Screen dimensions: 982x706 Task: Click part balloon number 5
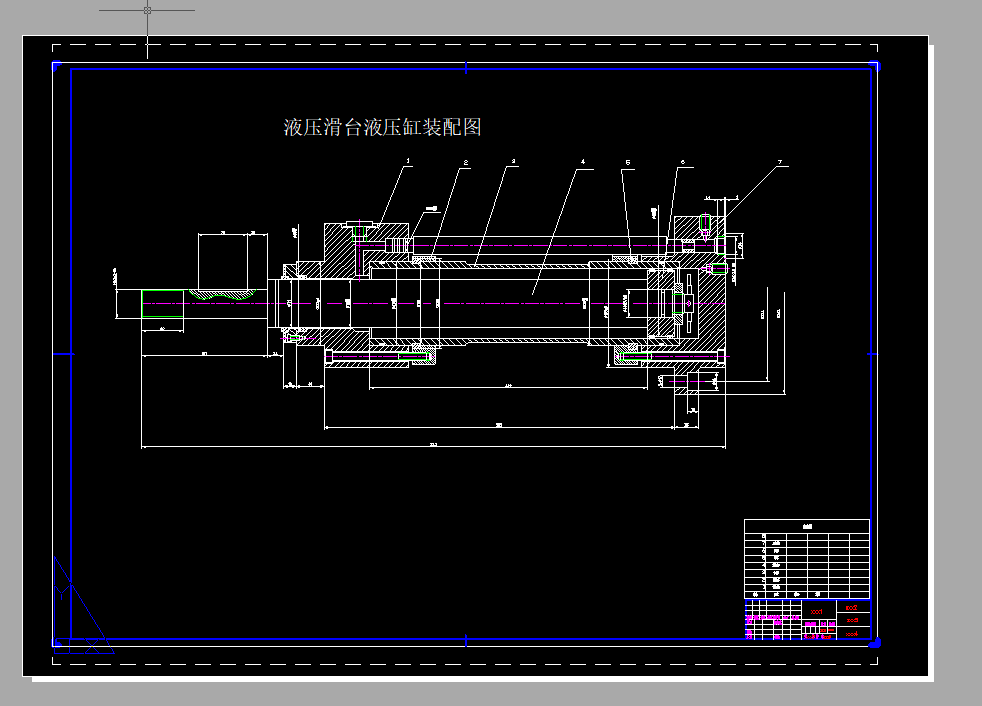(628, 159)
